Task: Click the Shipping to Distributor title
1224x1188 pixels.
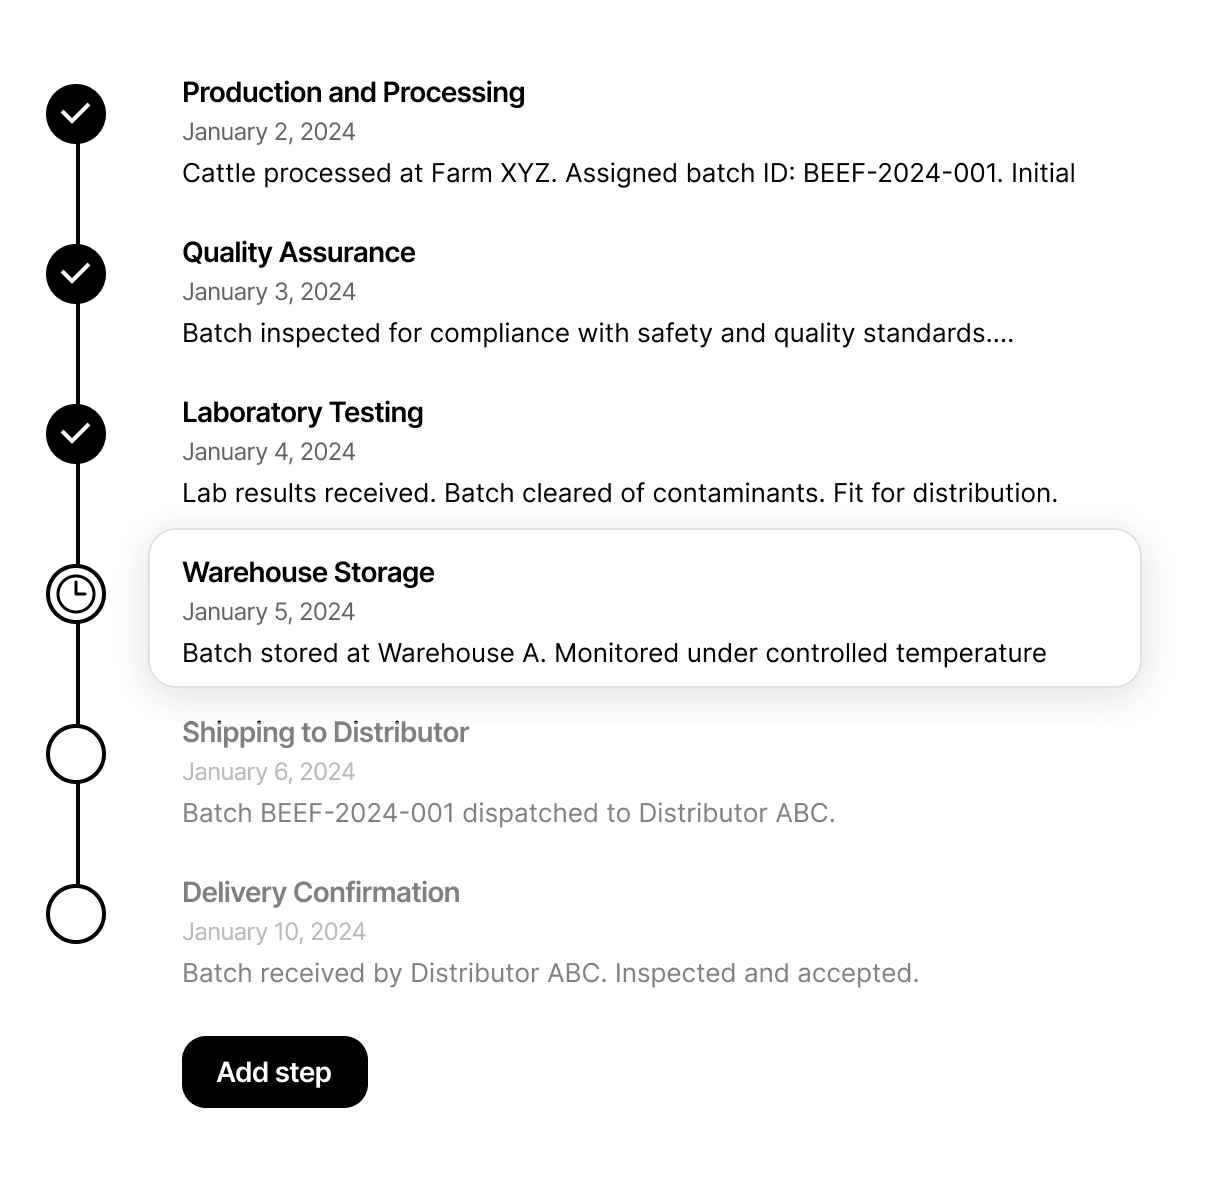Action: [325, 733]
